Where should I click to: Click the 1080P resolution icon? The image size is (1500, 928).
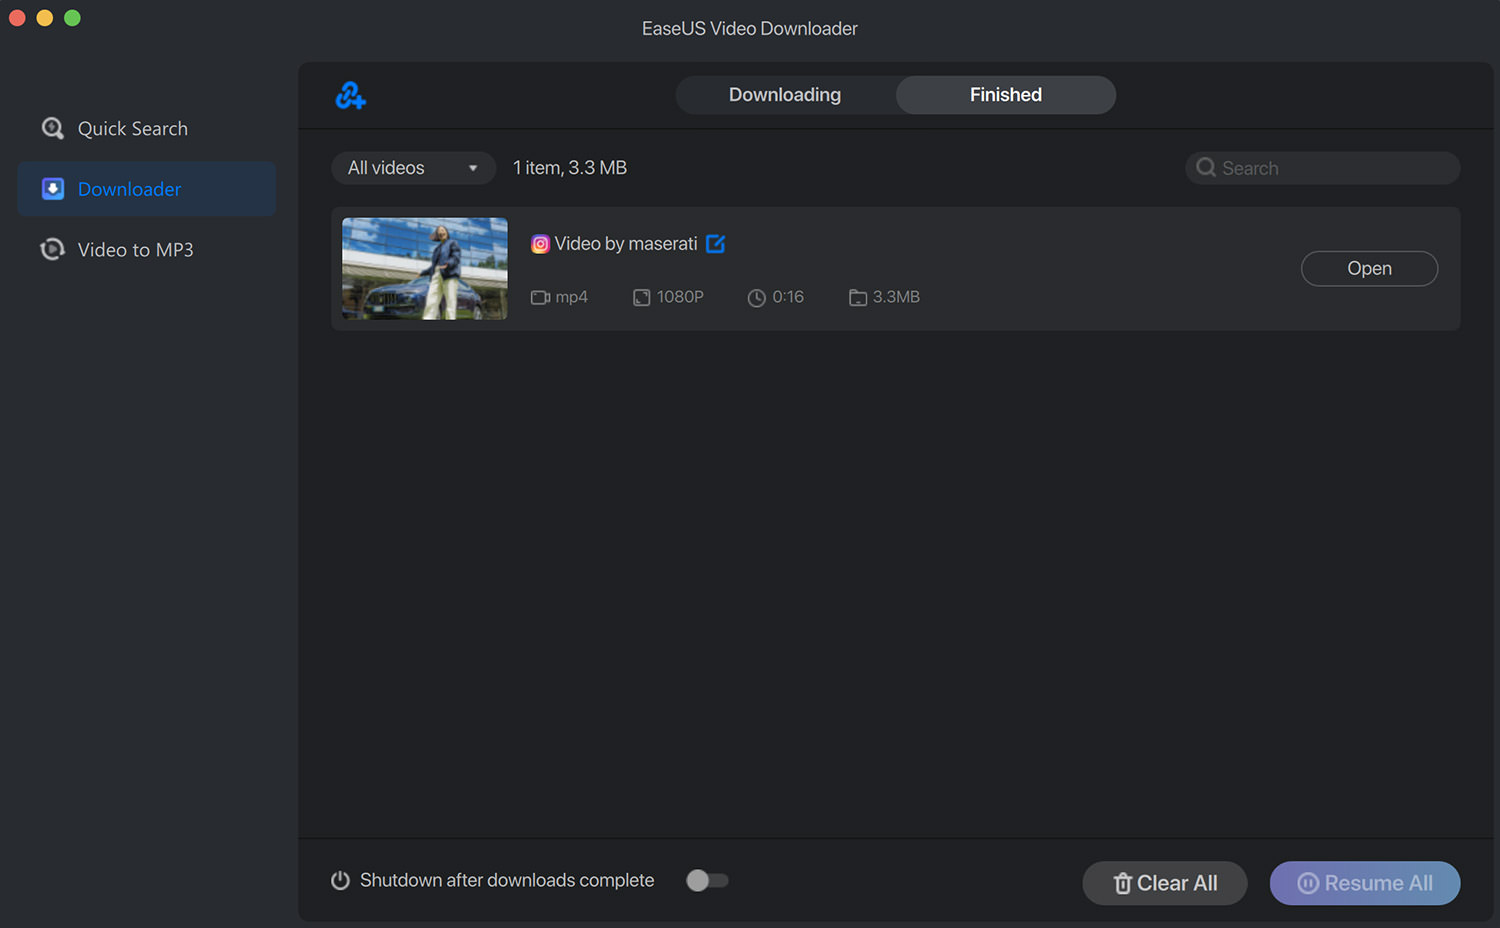point(641,297)
